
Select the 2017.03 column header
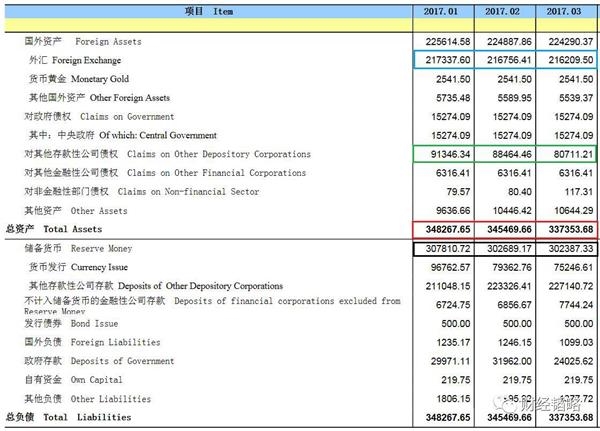tap(568, 10)
